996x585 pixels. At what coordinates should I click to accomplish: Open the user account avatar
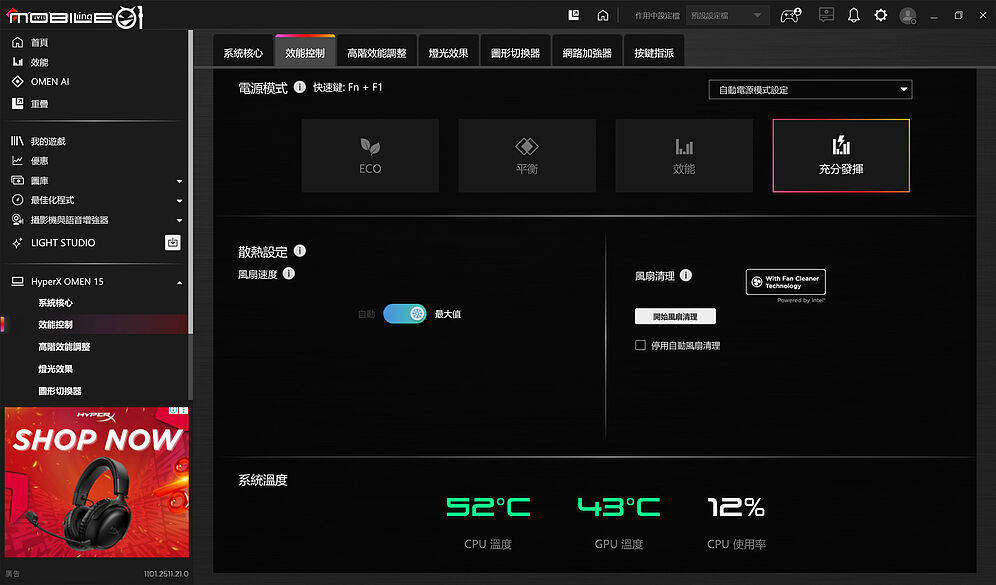click(x=908, y=15)
